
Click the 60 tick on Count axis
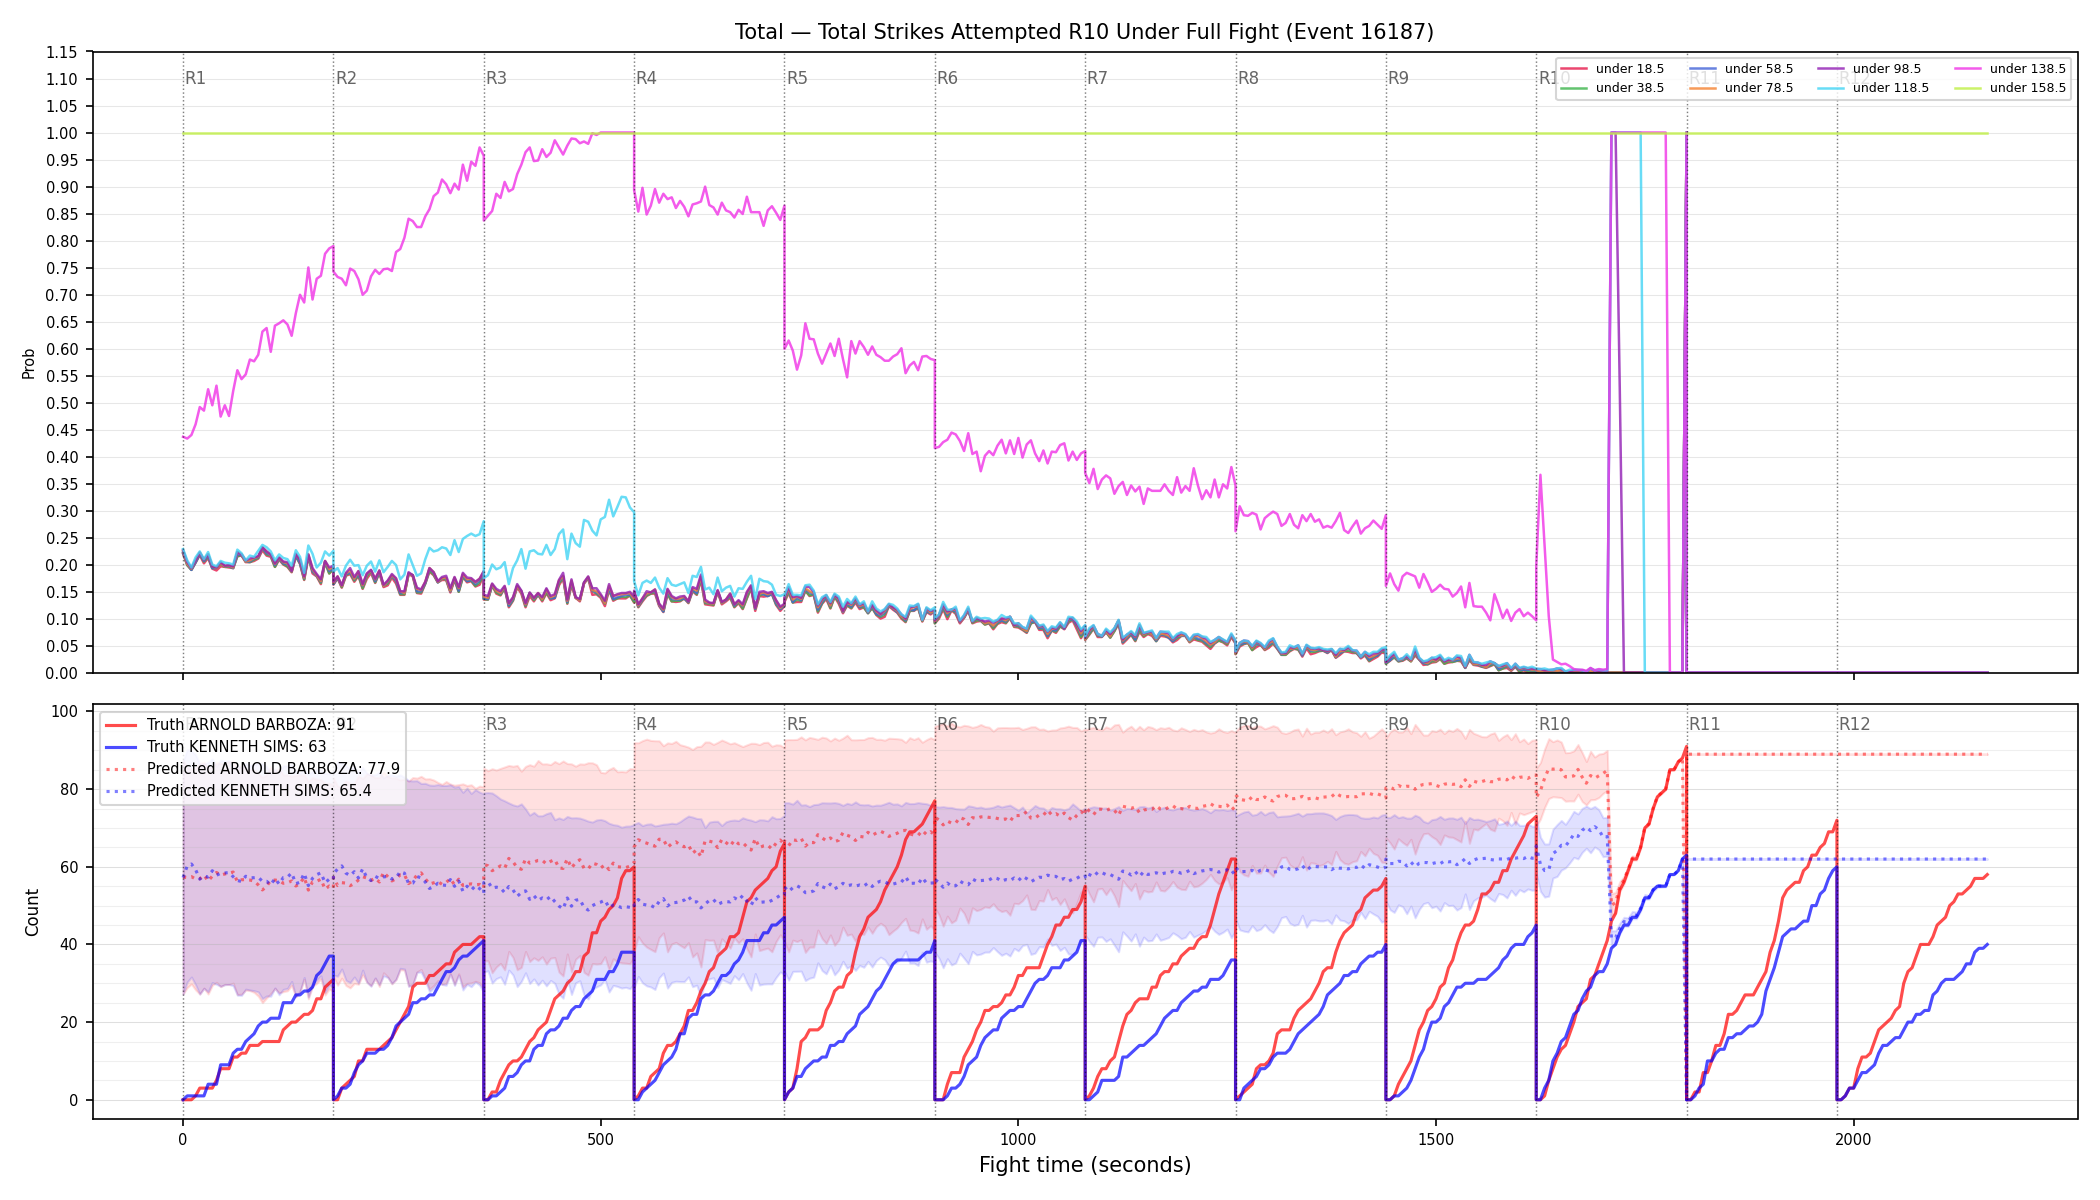[69, 867]
